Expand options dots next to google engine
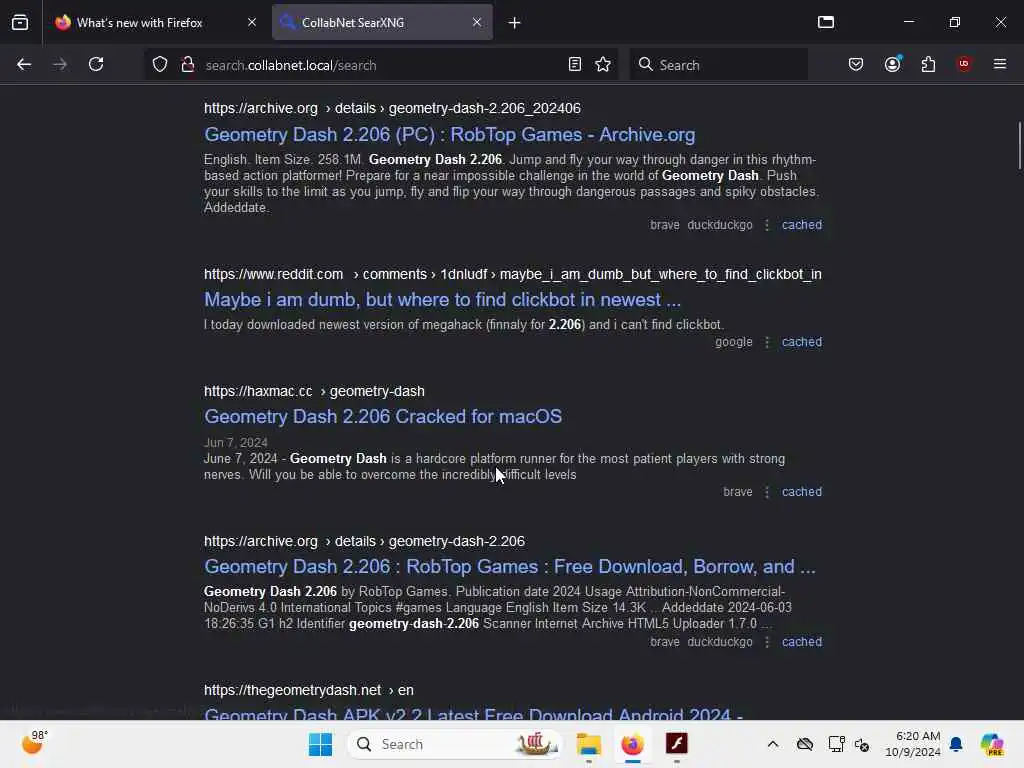The width and height of the screenshot is (1024, 768). coord(767,342)
